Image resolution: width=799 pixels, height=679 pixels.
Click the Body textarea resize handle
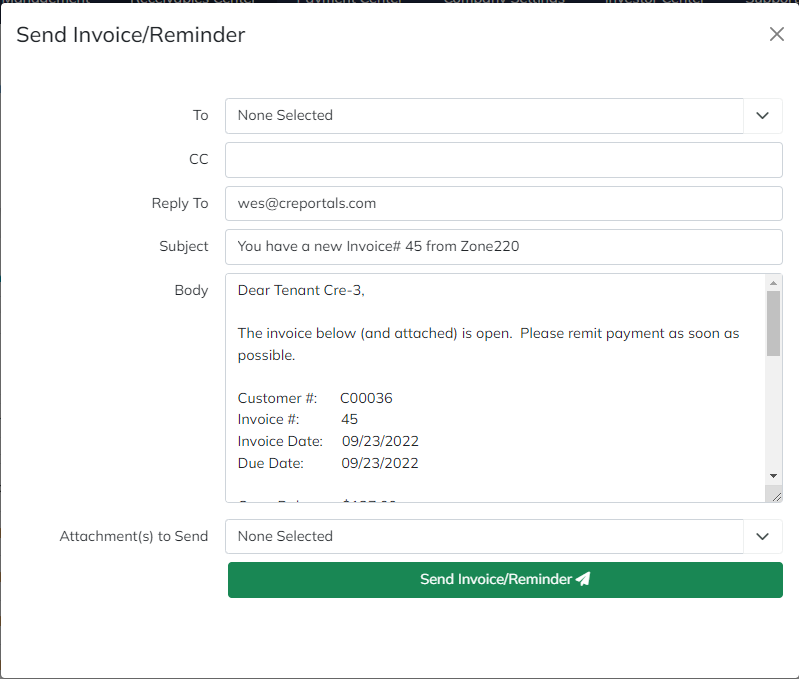point(774,494)
